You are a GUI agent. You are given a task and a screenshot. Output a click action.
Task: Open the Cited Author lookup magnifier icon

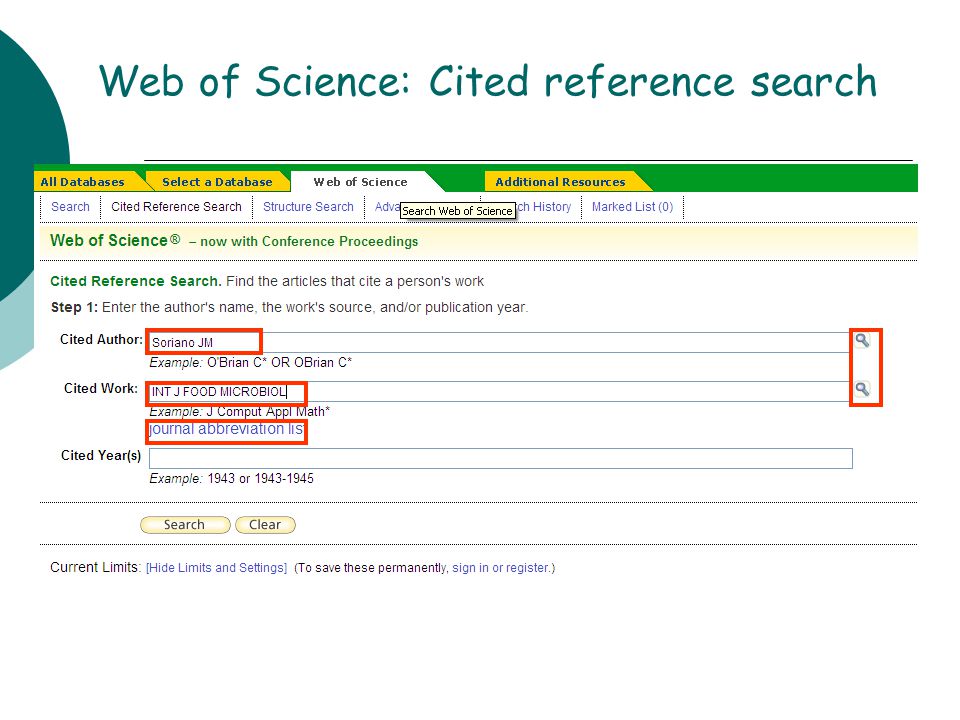862,340
